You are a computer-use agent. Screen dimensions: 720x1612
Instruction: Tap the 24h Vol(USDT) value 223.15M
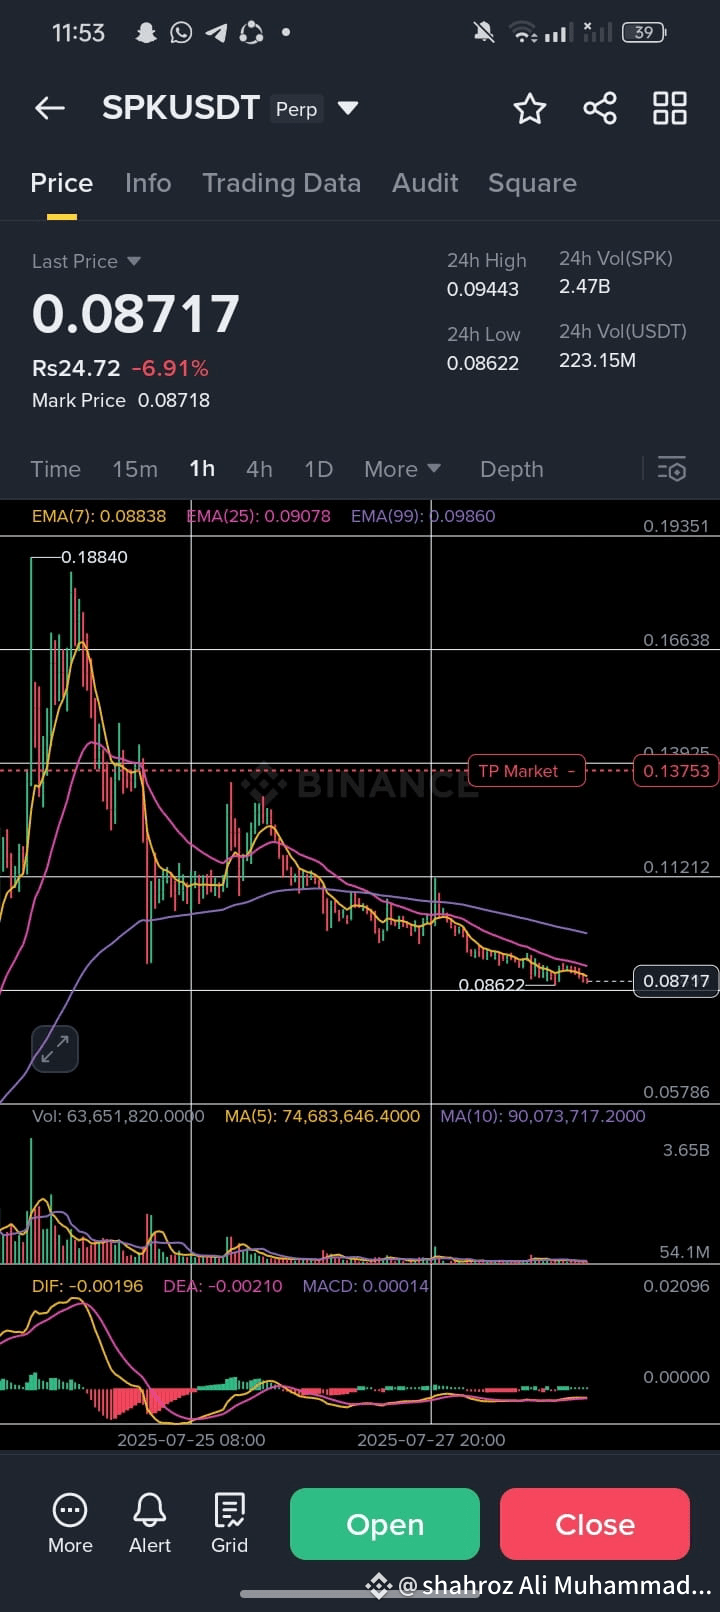[x=597, y=360]
